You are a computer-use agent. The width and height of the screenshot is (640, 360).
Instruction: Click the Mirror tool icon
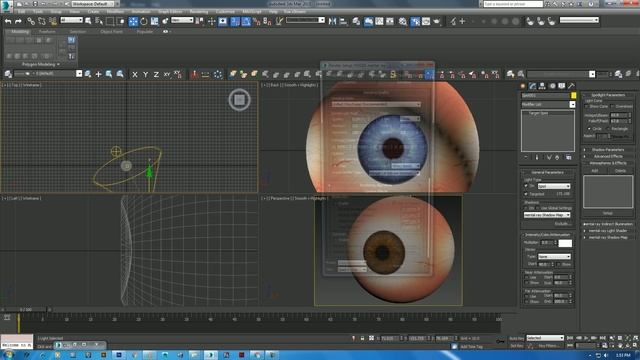333,21
